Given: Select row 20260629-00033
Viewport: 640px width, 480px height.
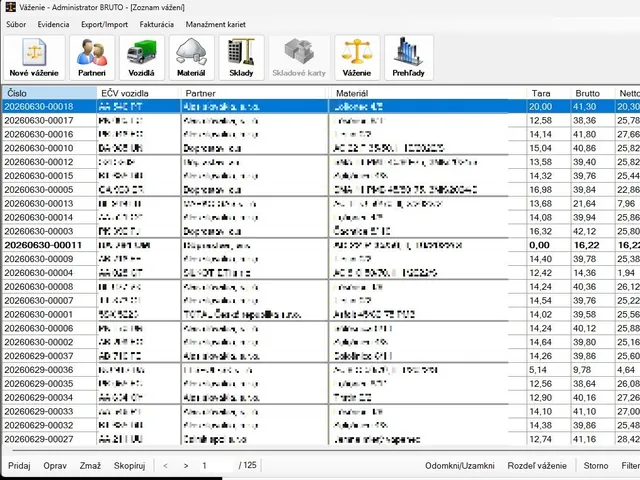Looking at the screenshot, I should (321, 412).
